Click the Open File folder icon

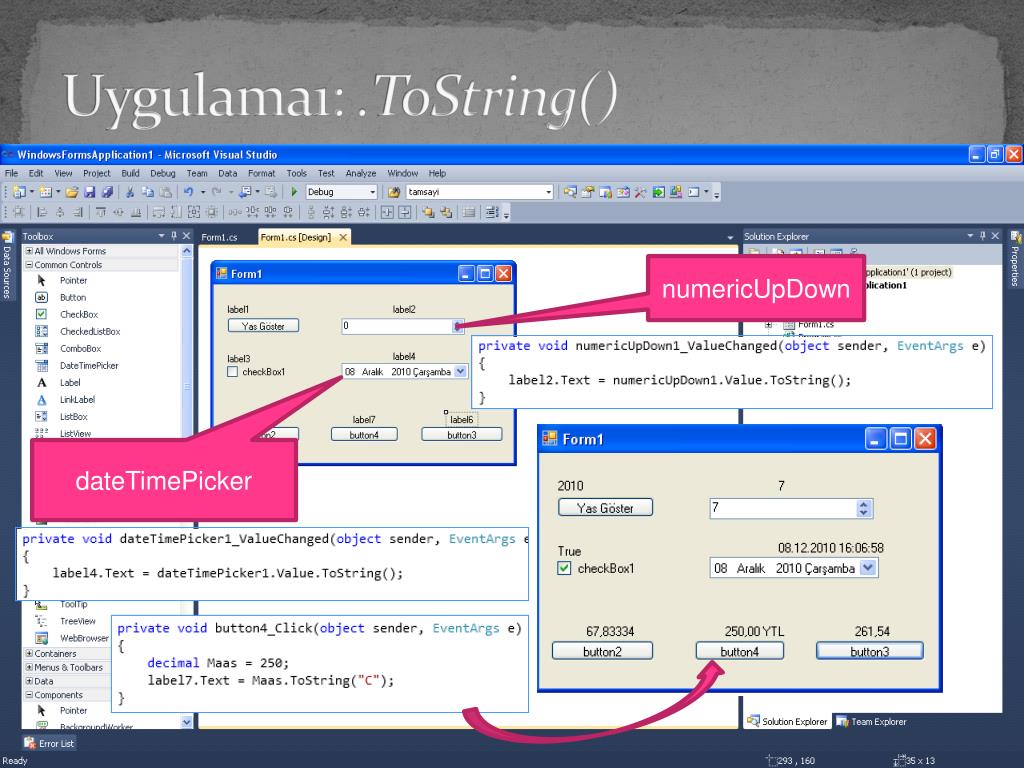(x=72, y=192)
